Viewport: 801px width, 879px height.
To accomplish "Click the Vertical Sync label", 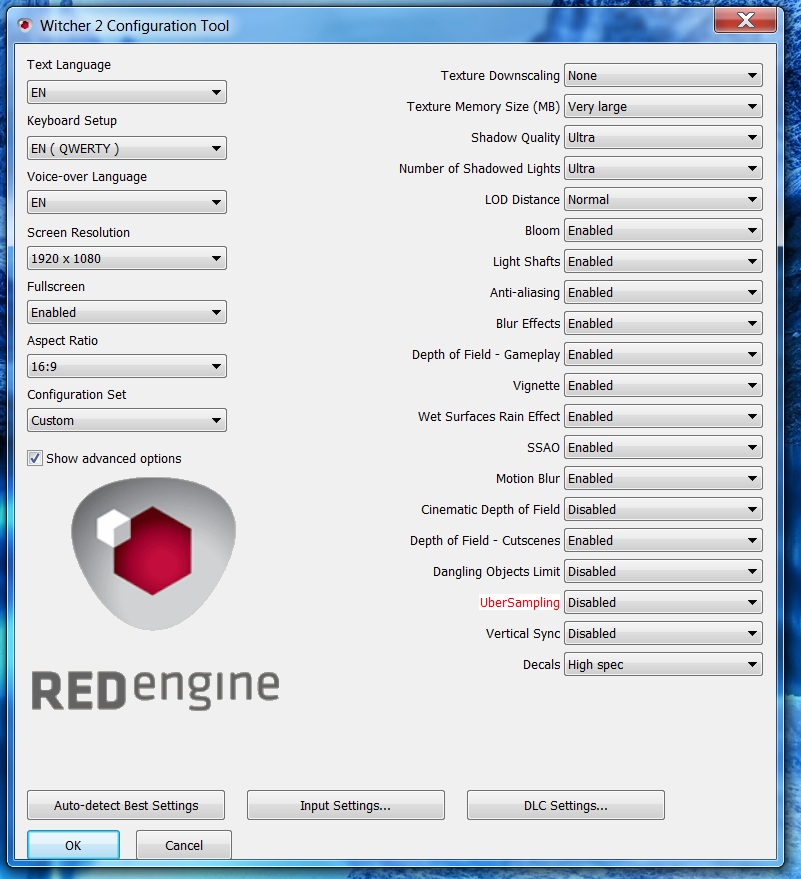I will [523, 634].
